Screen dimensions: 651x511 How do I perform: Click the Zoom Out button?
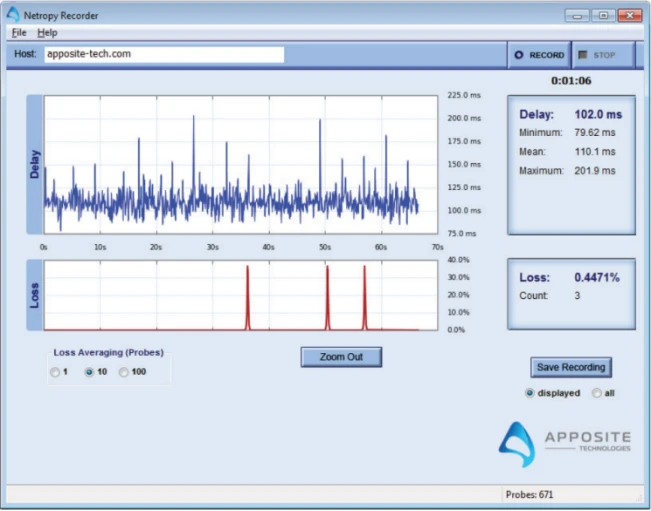click(x=341, y=357)
